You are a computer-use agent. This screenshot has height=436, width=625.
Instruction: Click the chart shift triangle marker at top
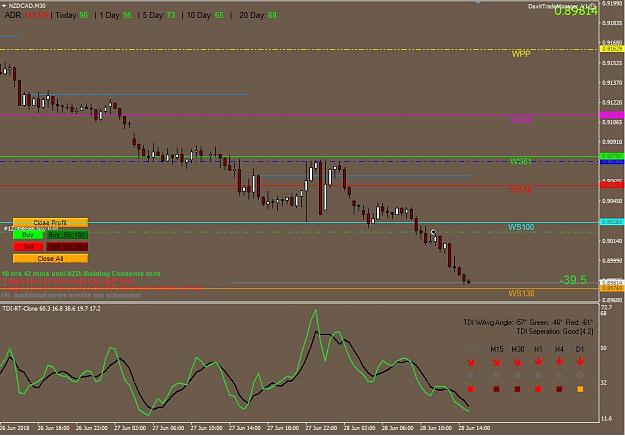click(x=478, y=2)
